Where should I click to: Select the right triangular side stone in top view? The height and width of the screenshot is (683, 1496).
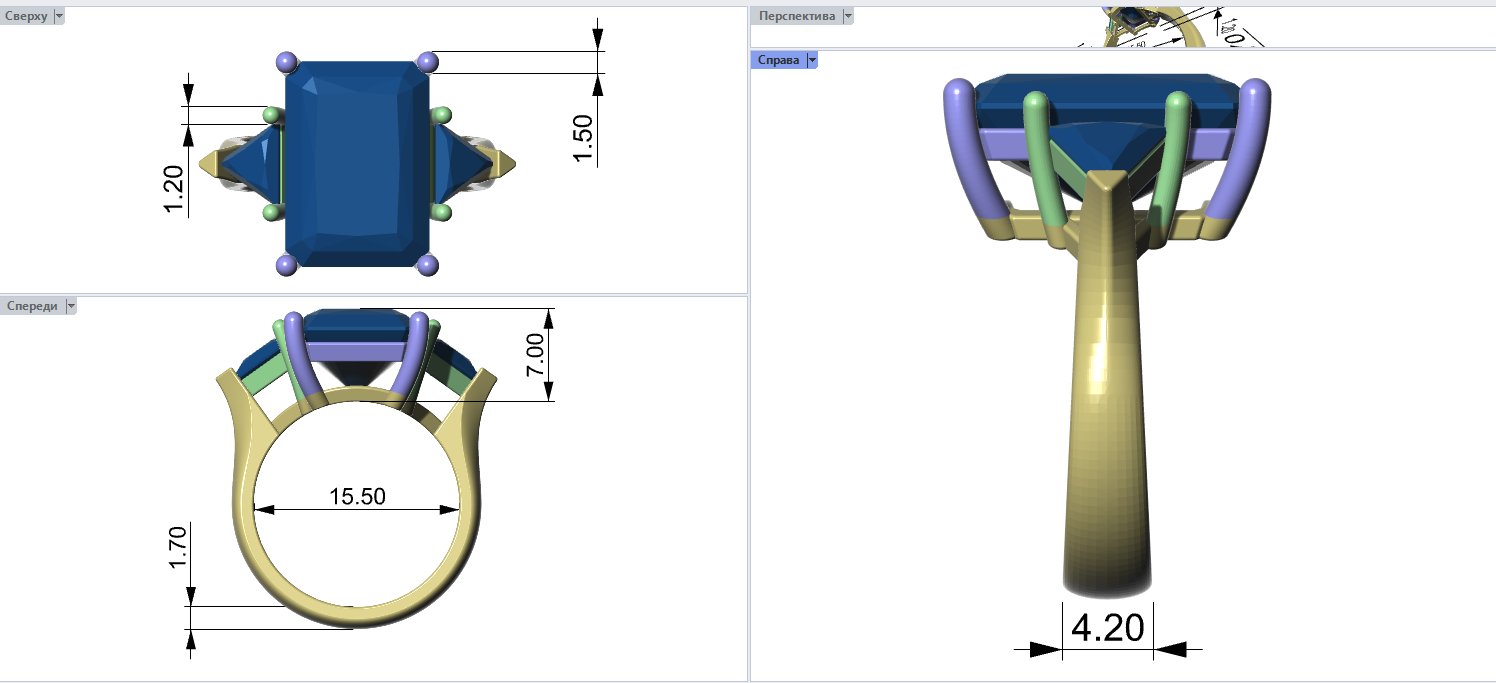click(462, 160)
